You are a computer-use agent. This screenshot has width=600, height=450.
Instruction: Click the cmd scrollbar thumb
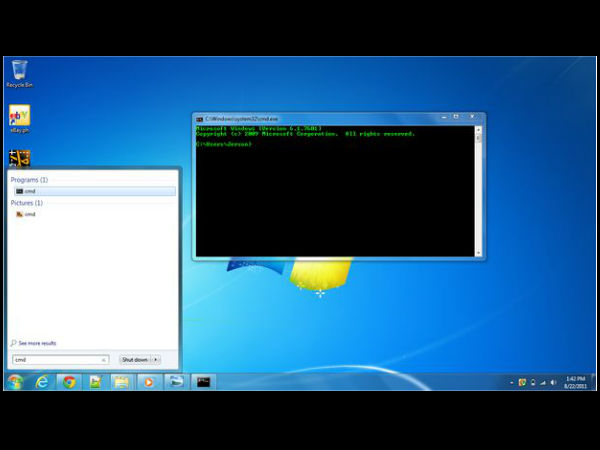(x=478, y=139)
